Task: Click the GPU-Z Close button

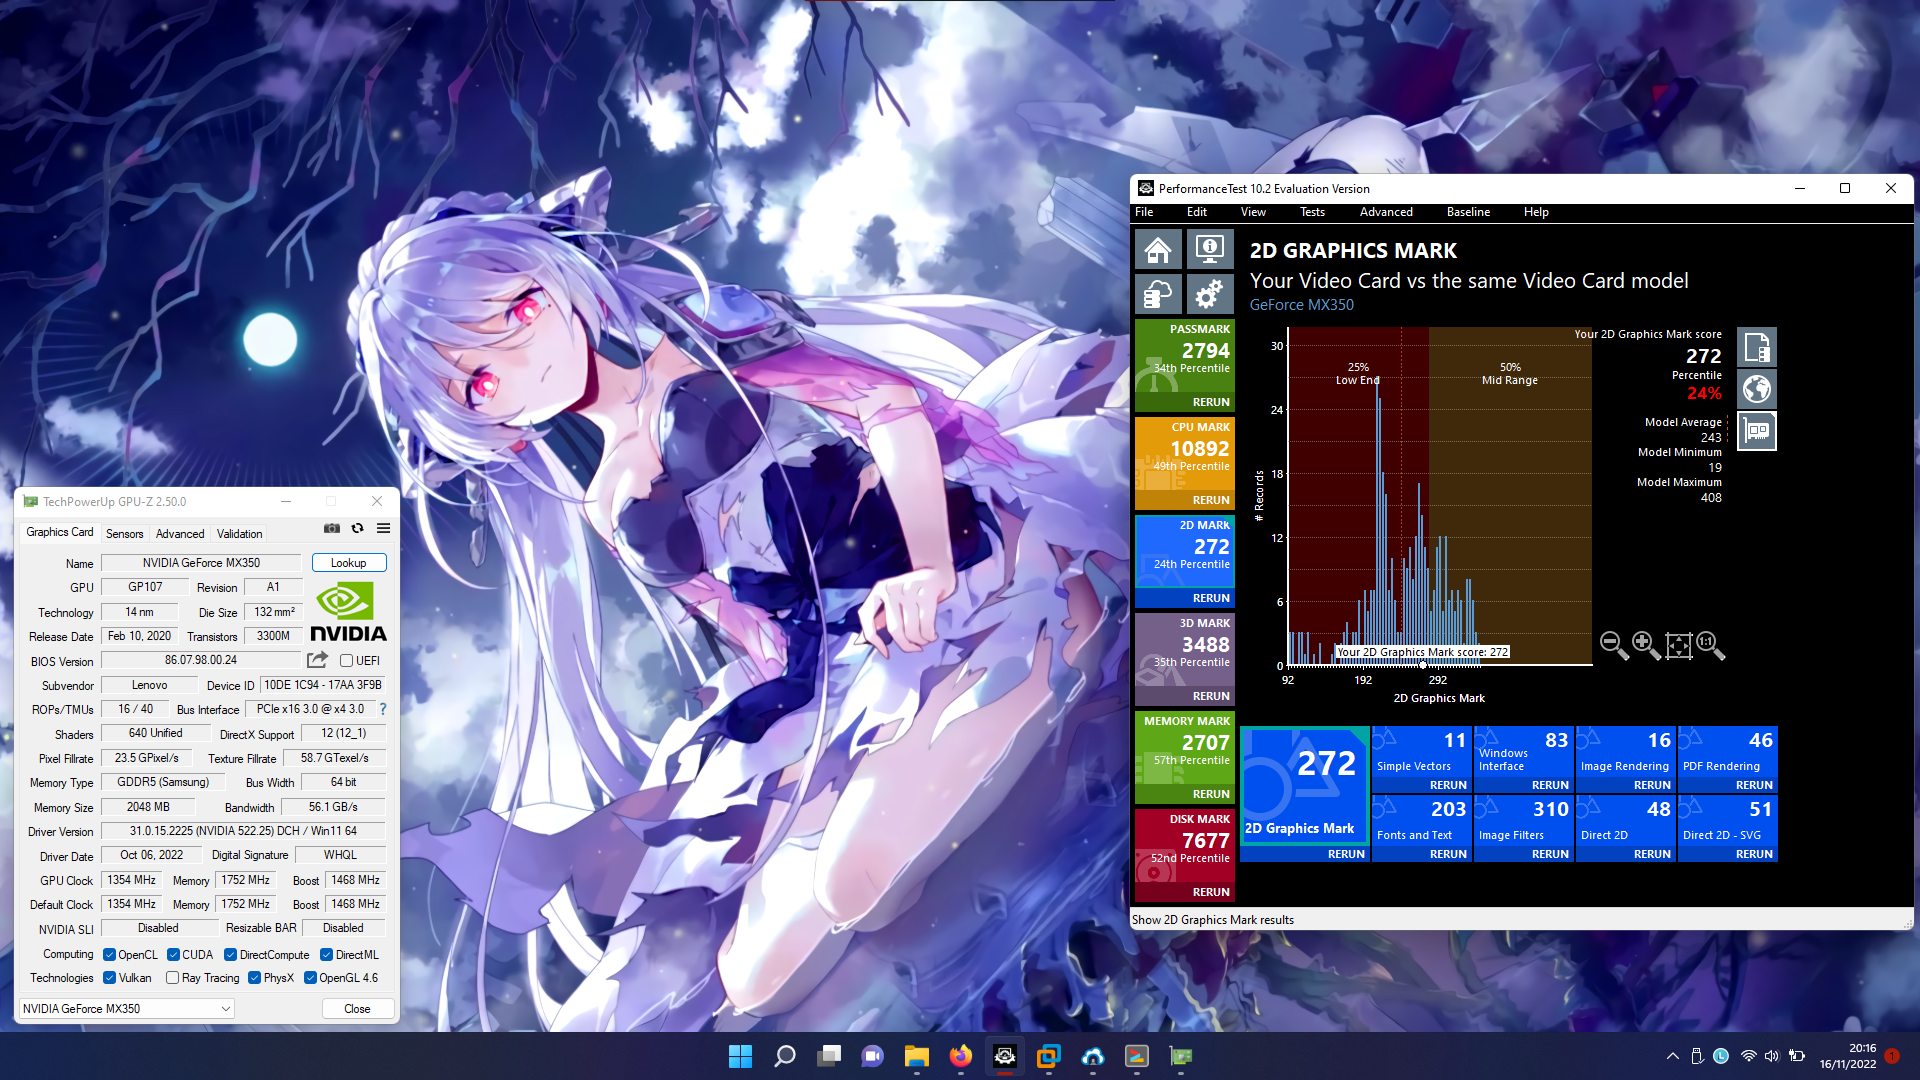Action: click(x=357, y=1009)
